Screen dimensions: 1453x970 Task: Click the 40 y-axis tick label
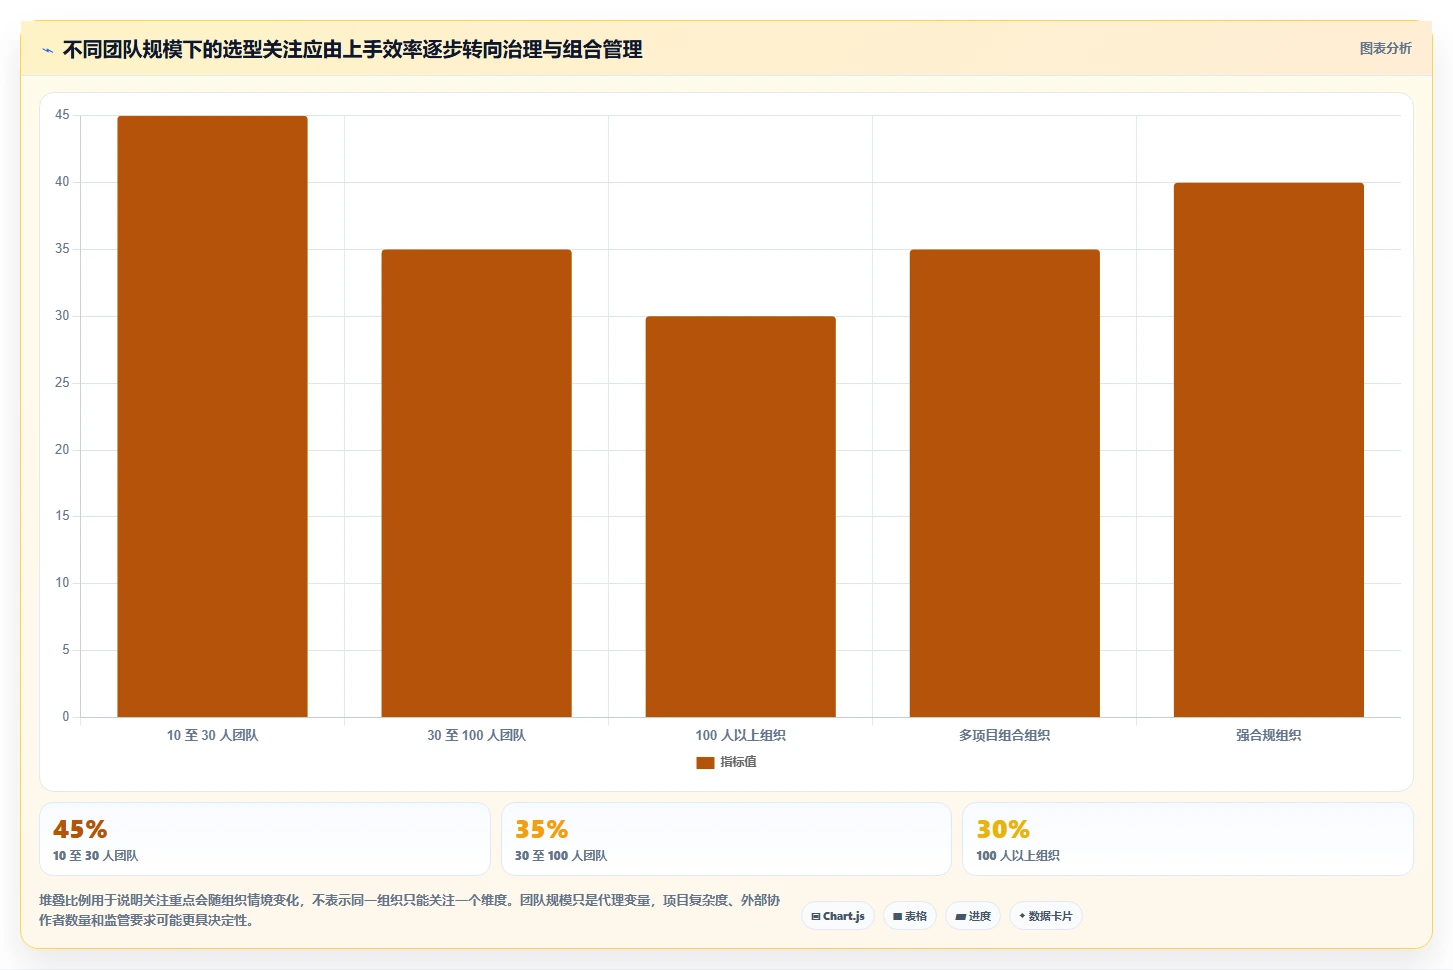62,182
